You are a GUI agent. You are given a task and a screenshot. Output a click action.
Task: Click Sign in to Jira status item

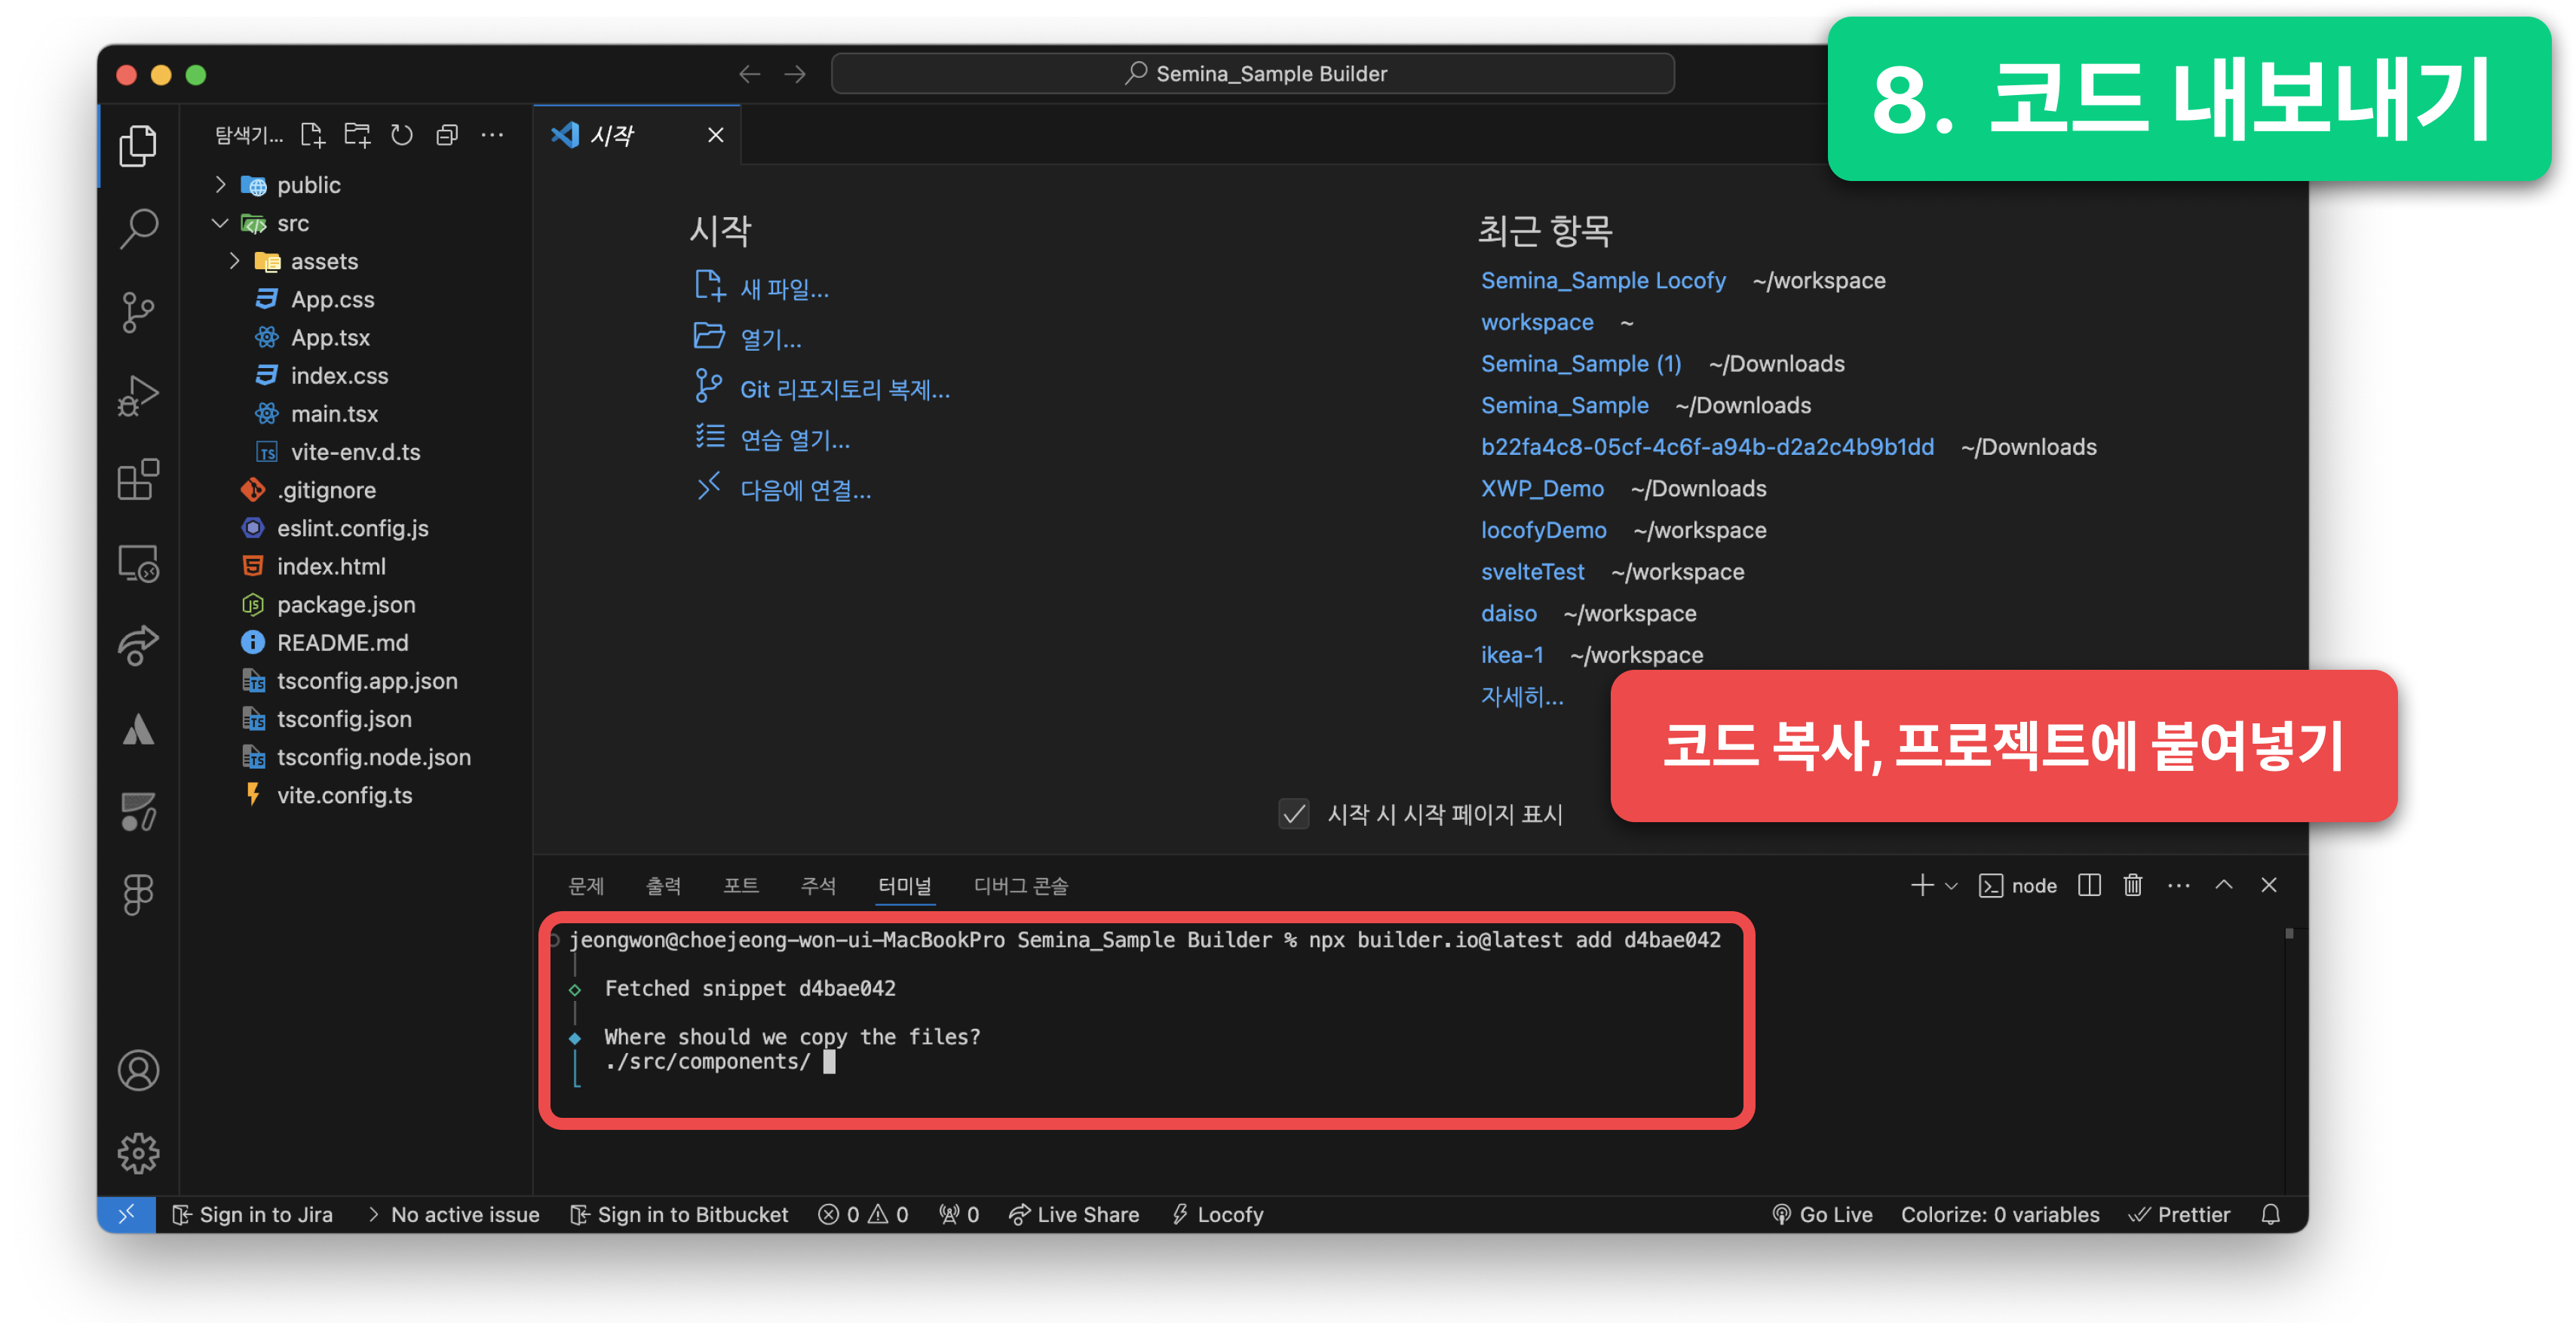click(253, 1214)
